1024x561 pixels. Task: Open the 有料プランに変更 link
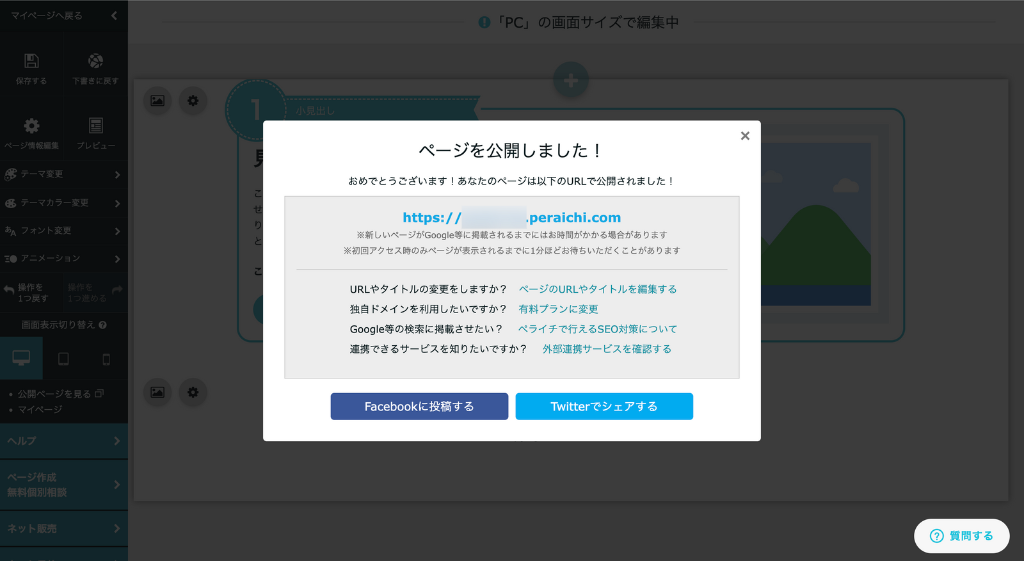pyautogui.click(x=558, y=309)
